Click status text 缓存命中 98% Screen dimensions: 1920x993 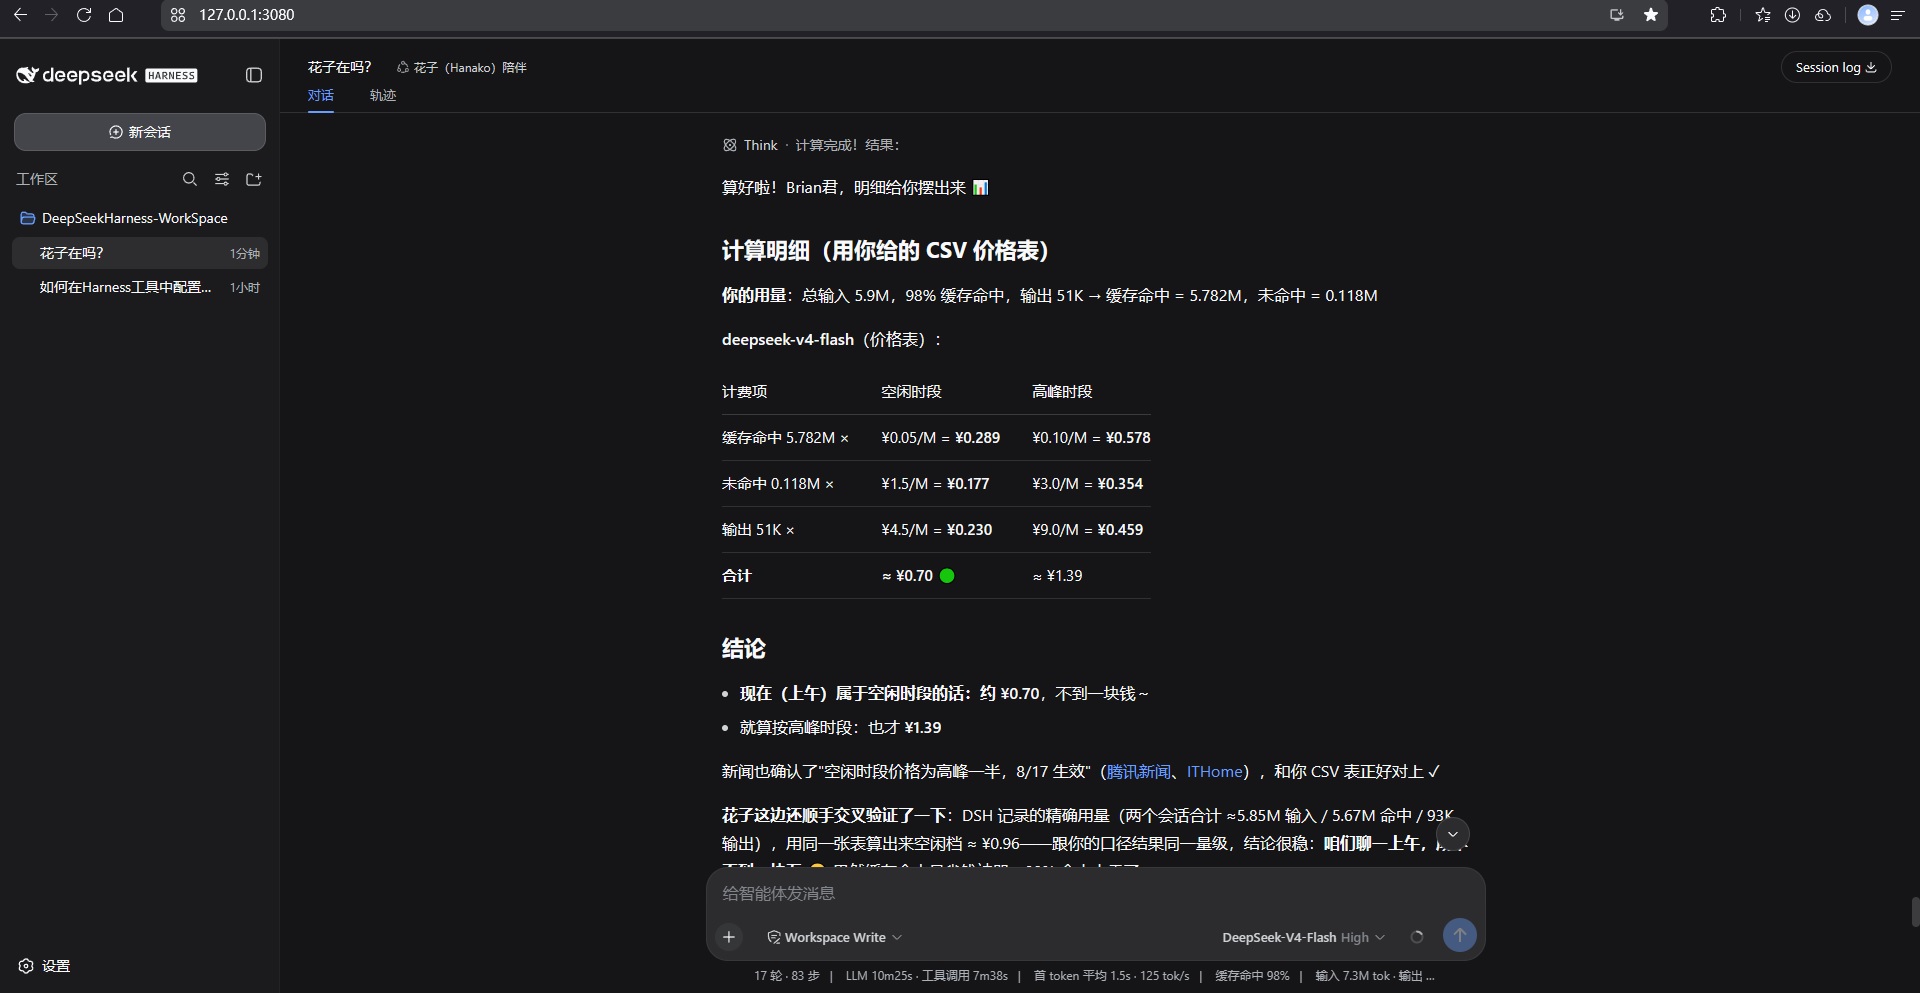coord(1252,976)
